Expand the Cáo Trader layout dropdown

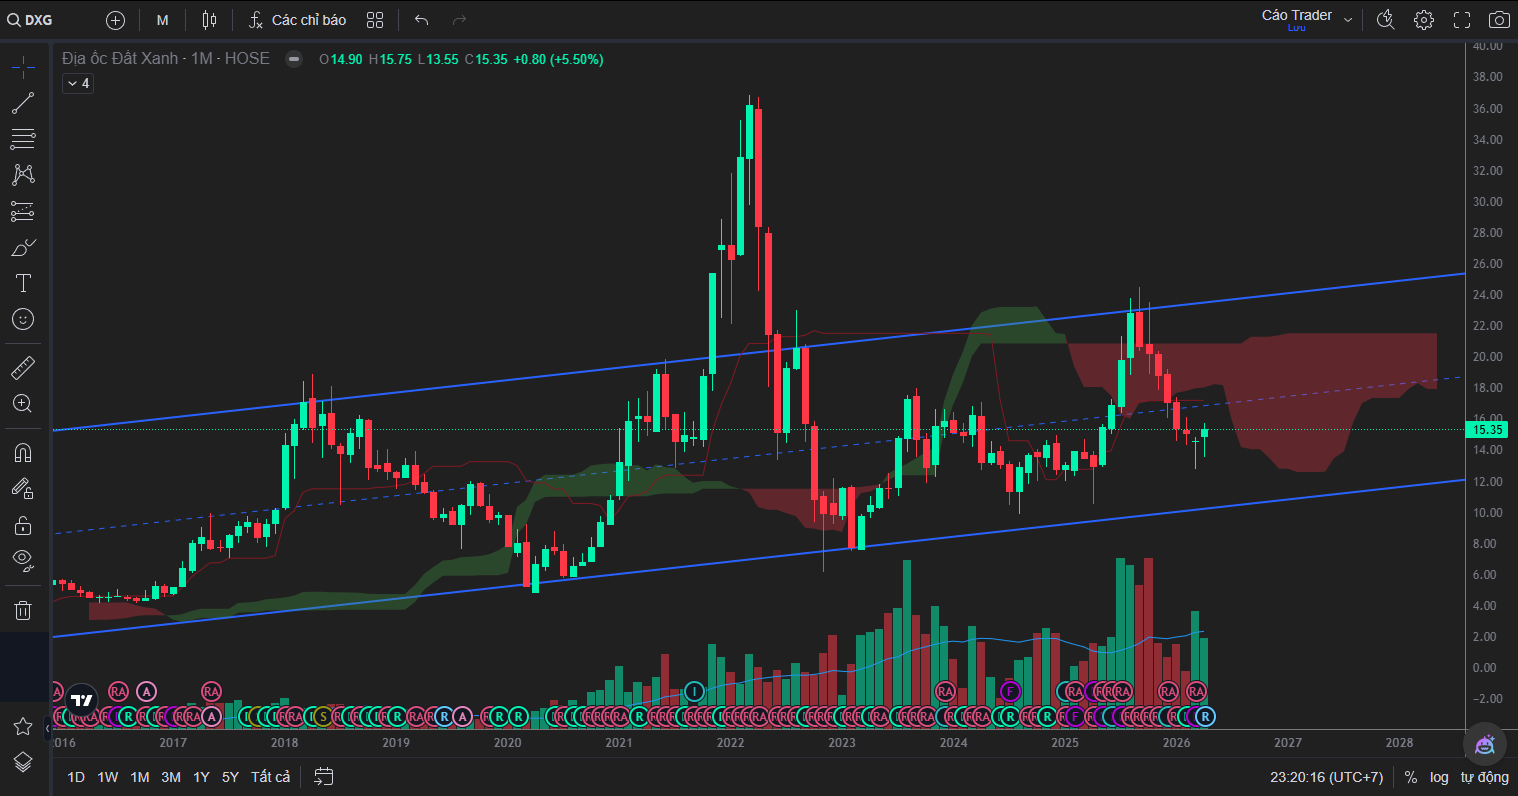(x=1348, y=20)
